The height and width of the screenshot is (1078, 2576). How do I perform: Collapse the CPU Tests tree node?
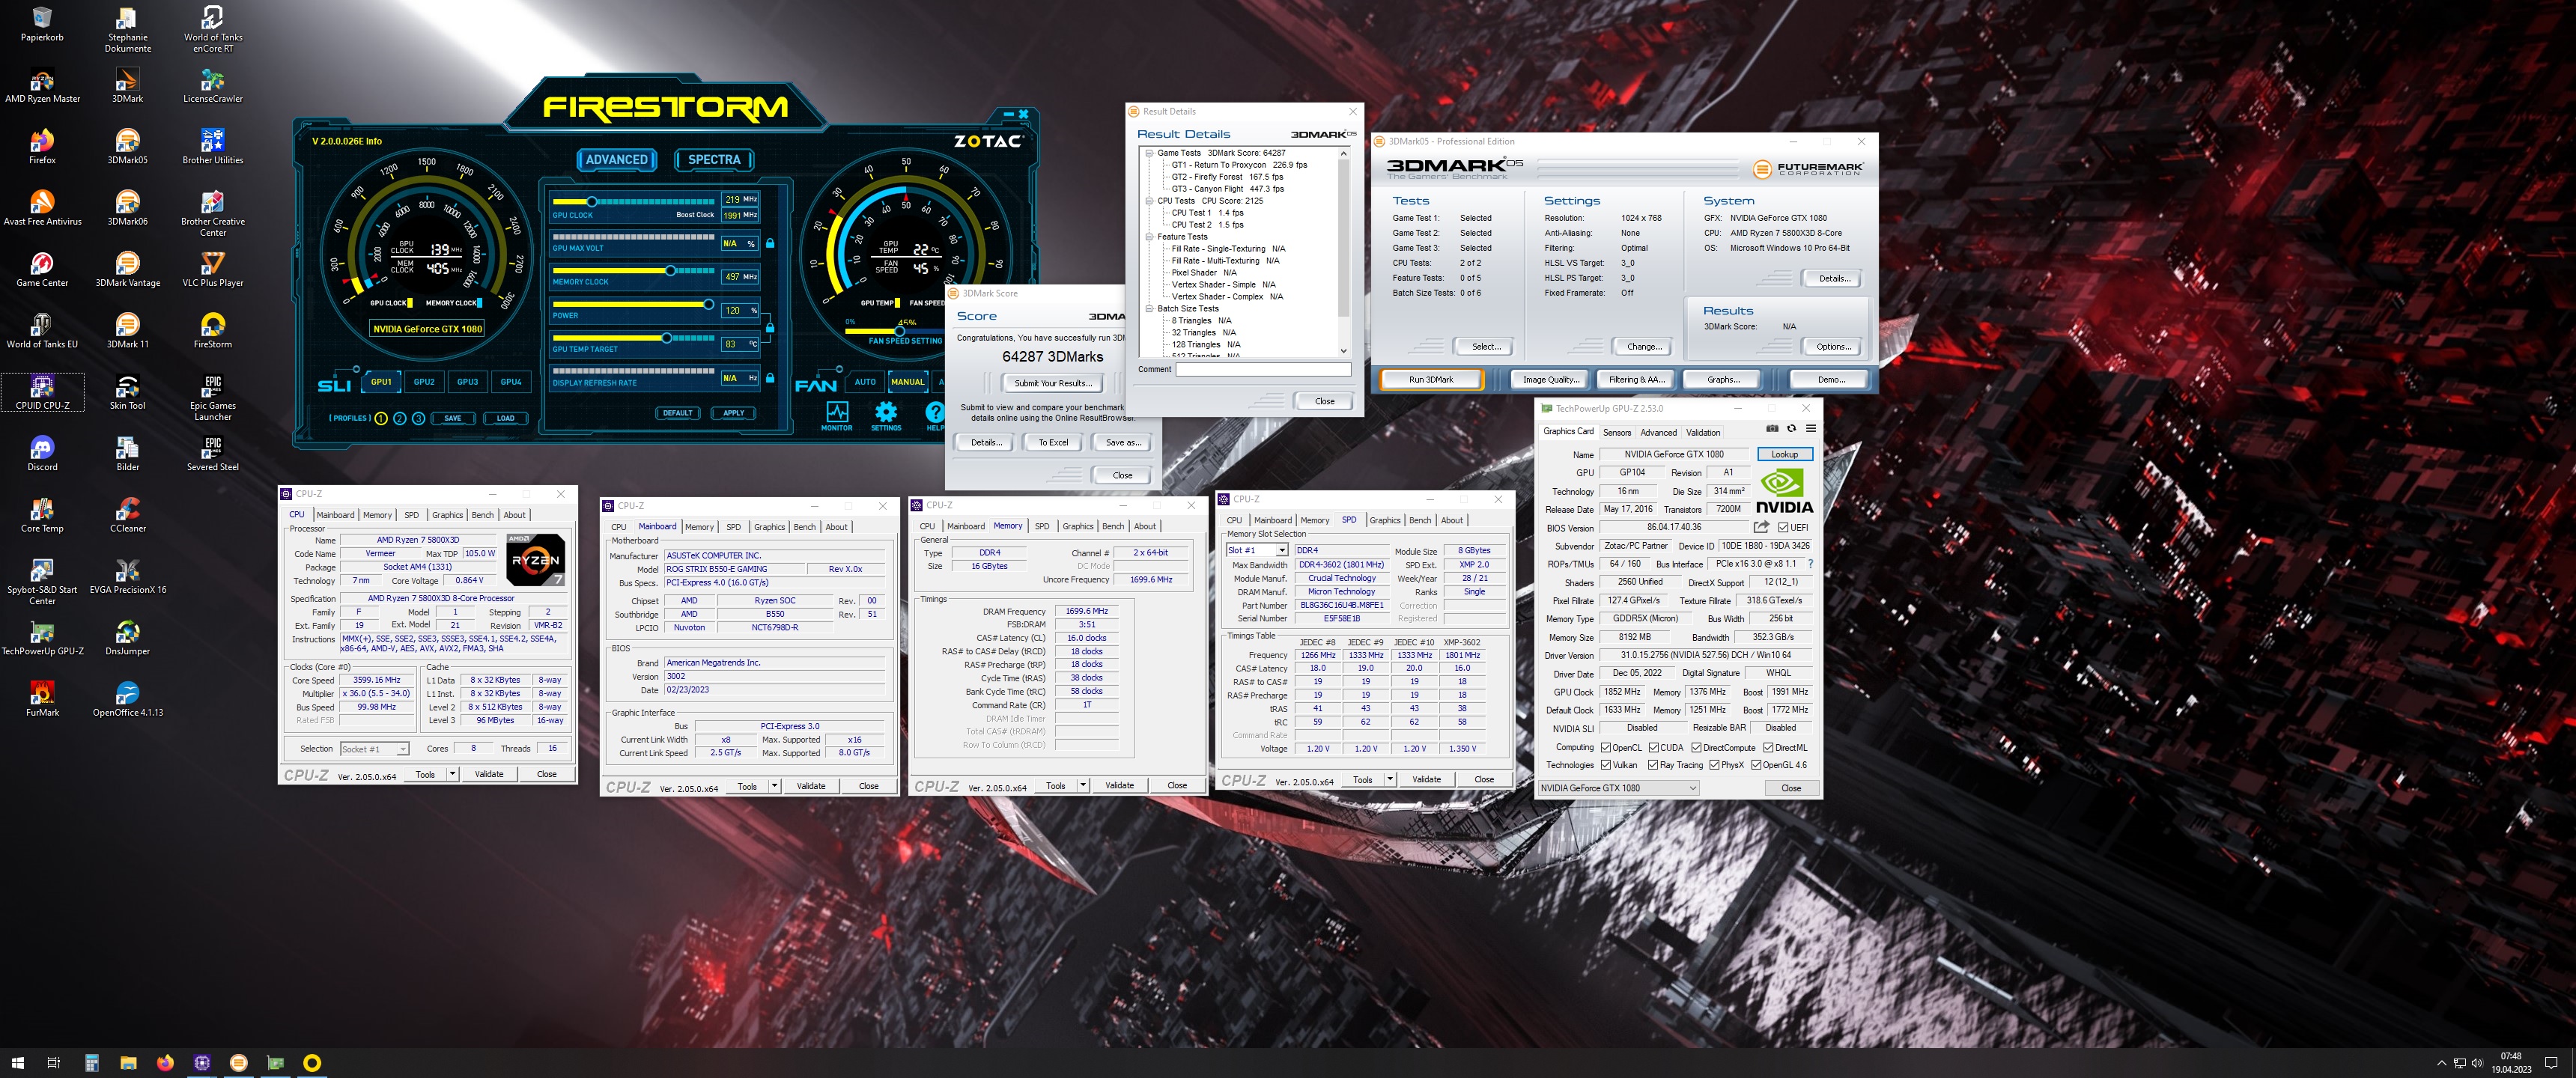pos(1149,201)
